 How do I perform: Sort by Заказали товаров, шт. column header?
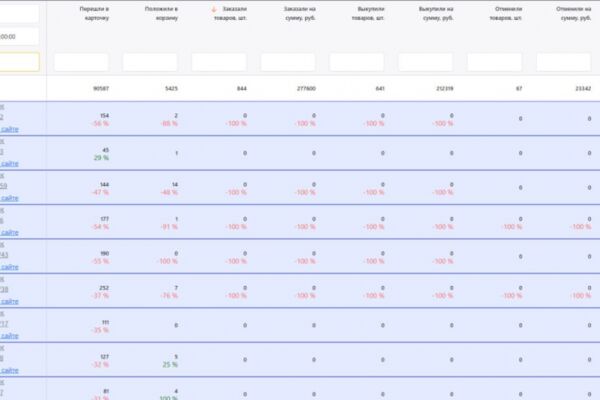(230, 13)
